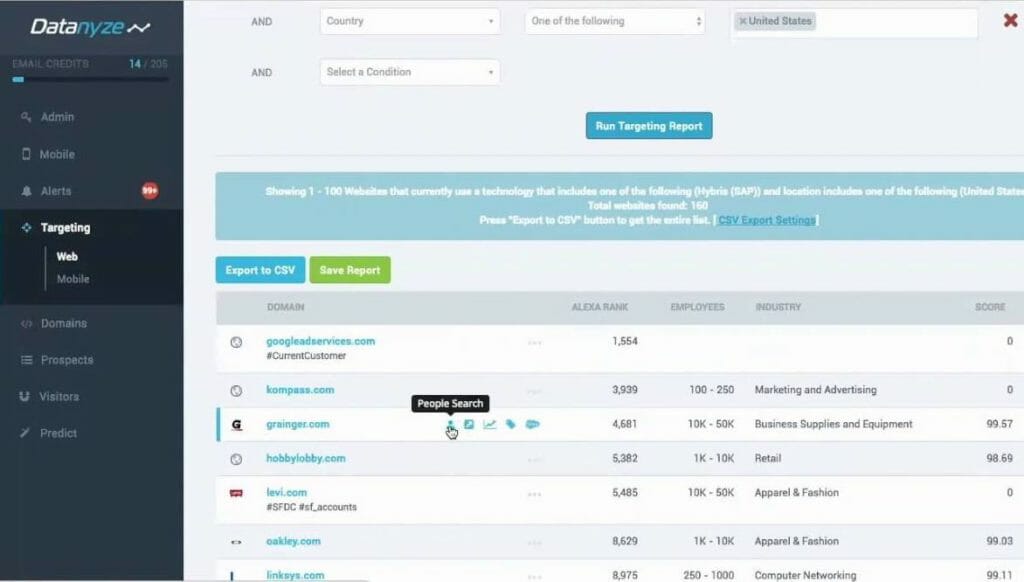
Task: Open the hobbylobby.com domain link
Action: tap(306, 458)
